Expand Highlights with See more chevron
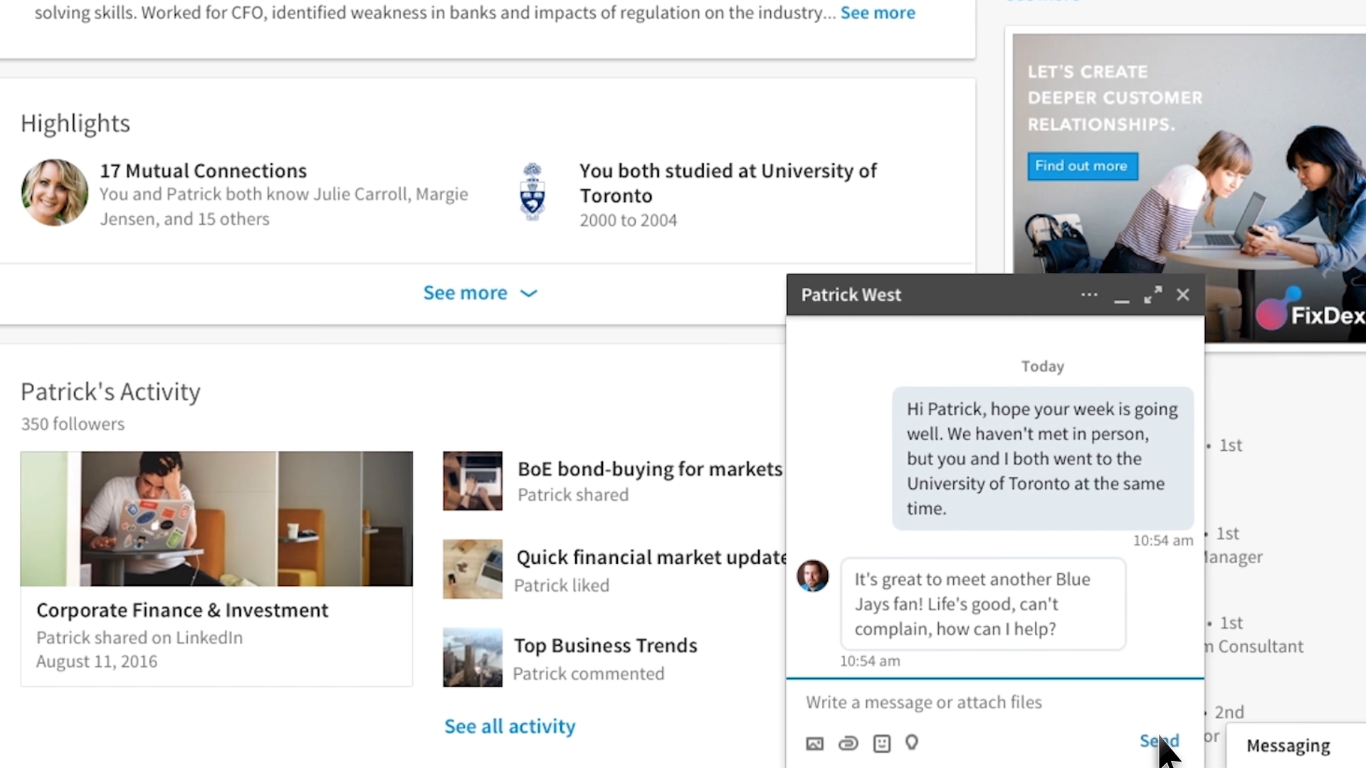This screenshot has height=768, width=1366. pos(480,293)
